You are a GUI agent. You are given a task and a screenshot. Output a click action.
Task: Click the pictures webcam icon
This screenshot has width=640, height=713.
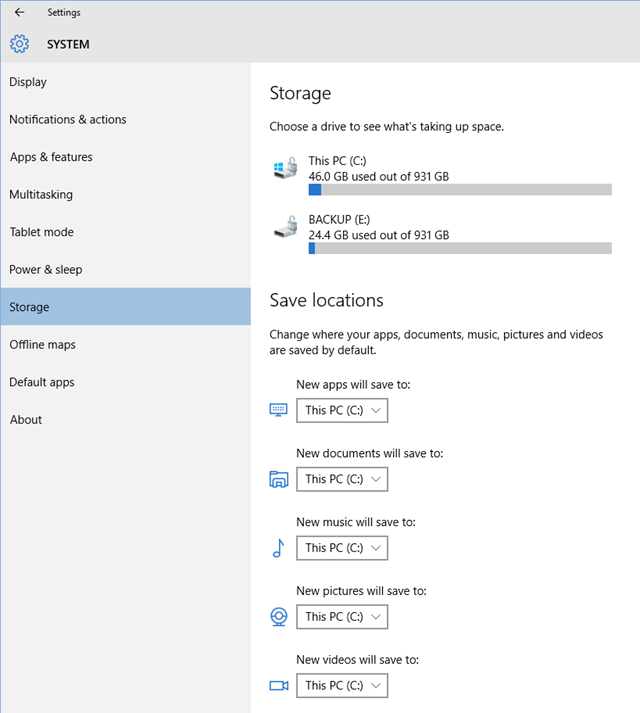pyautogui.click(x=278, y=617)
